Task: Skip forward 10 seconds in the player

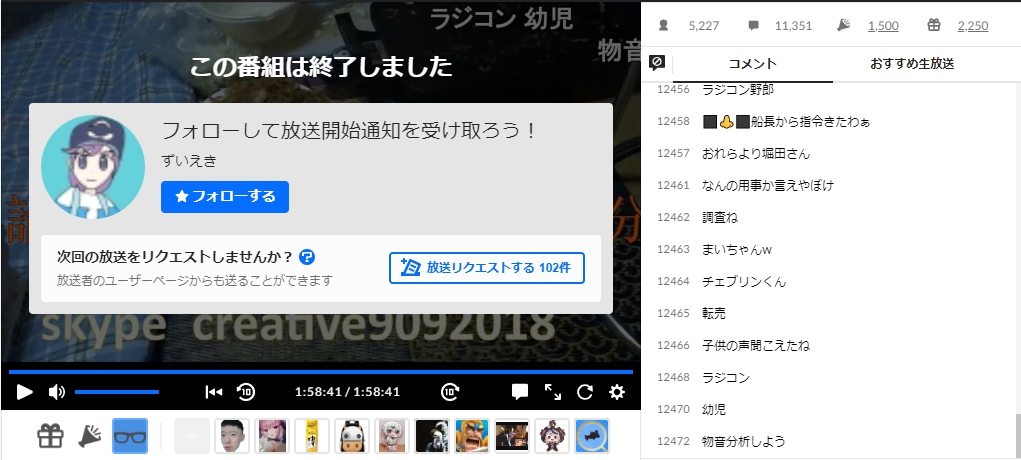Action: 450,392
